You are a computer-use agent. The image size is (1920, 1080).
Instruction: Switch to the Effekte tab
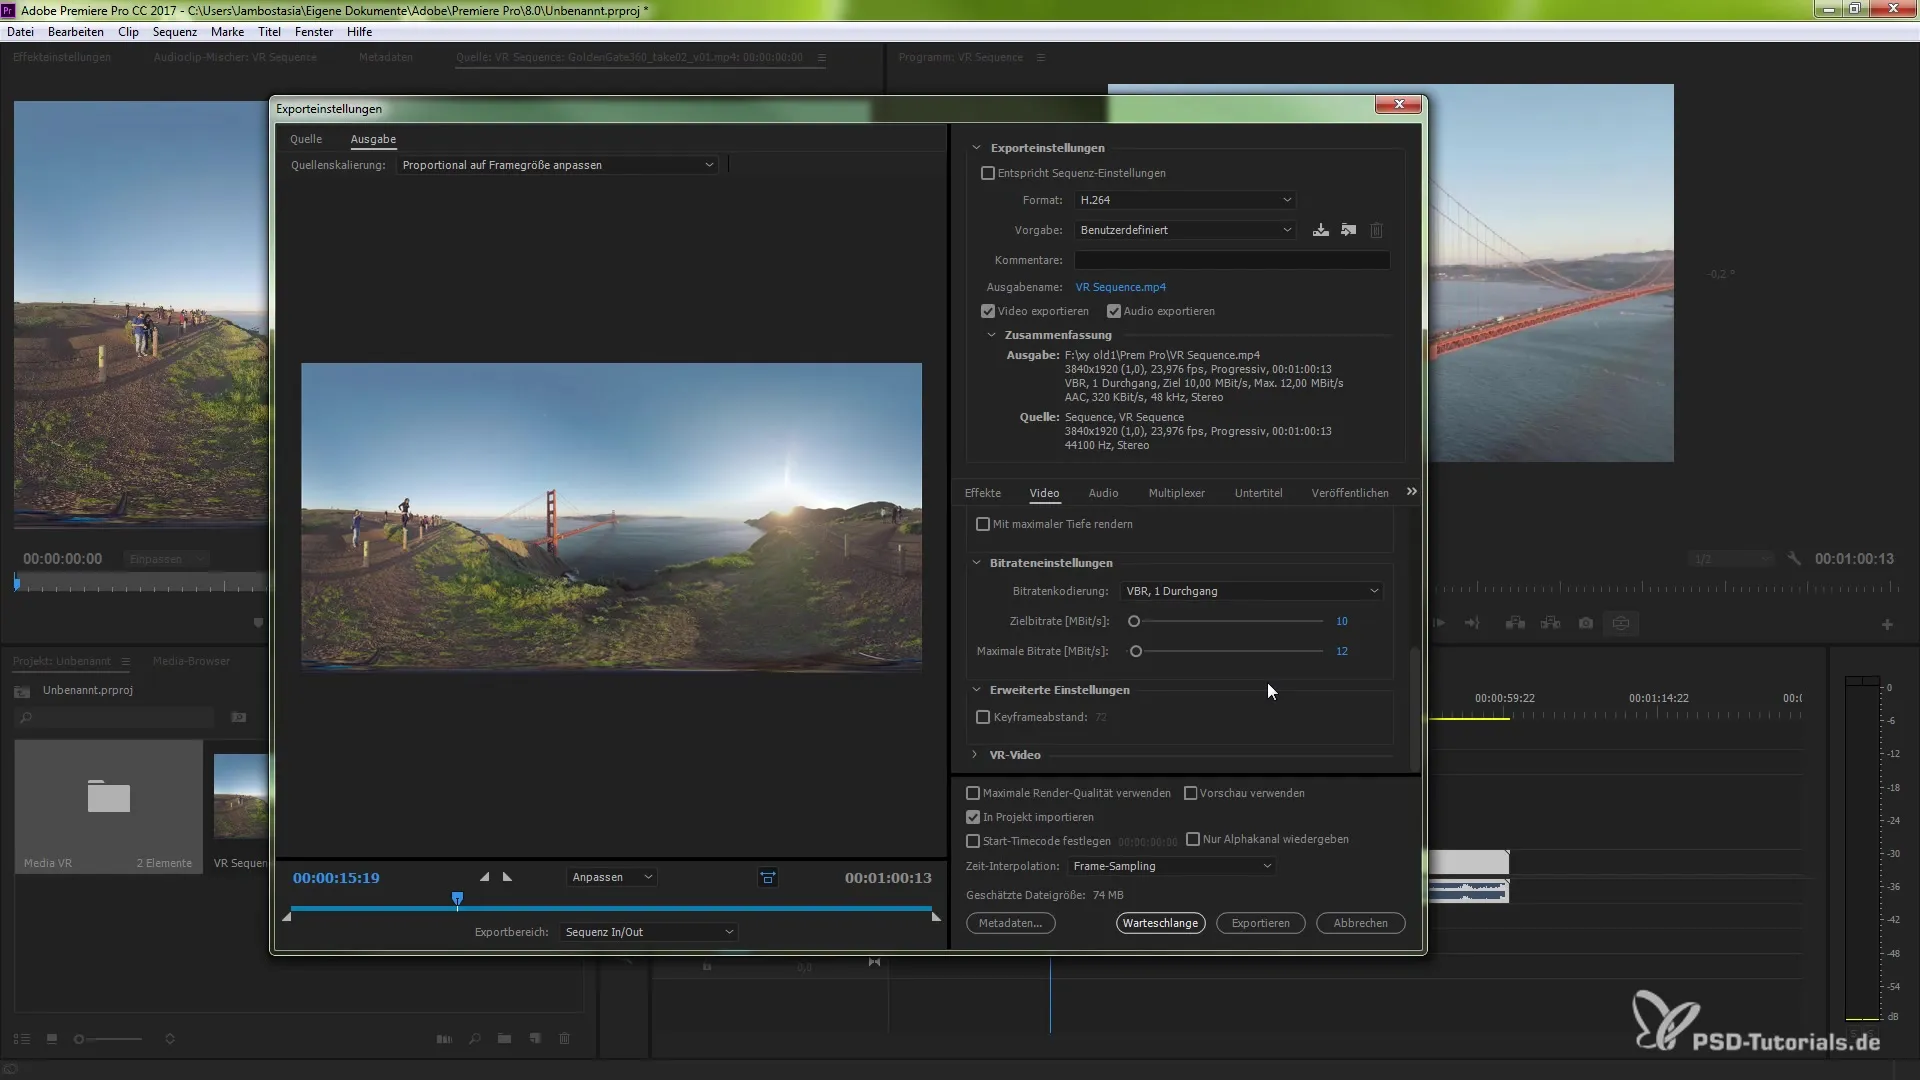[983, 493]
